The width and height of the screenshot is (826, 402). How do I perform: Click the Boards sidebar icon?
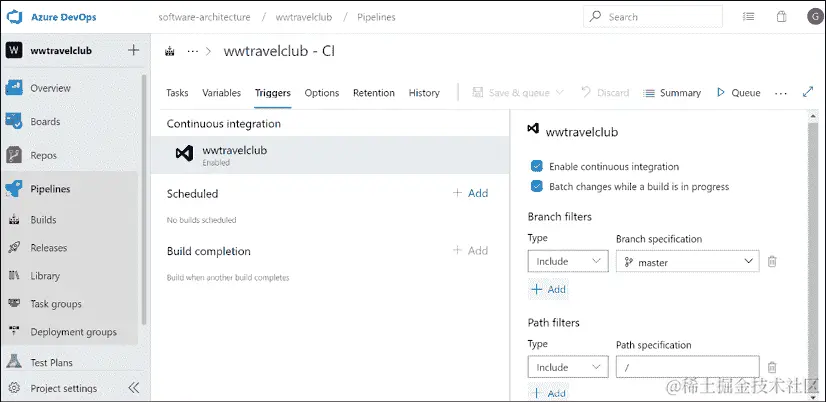[x=14, y=122]
